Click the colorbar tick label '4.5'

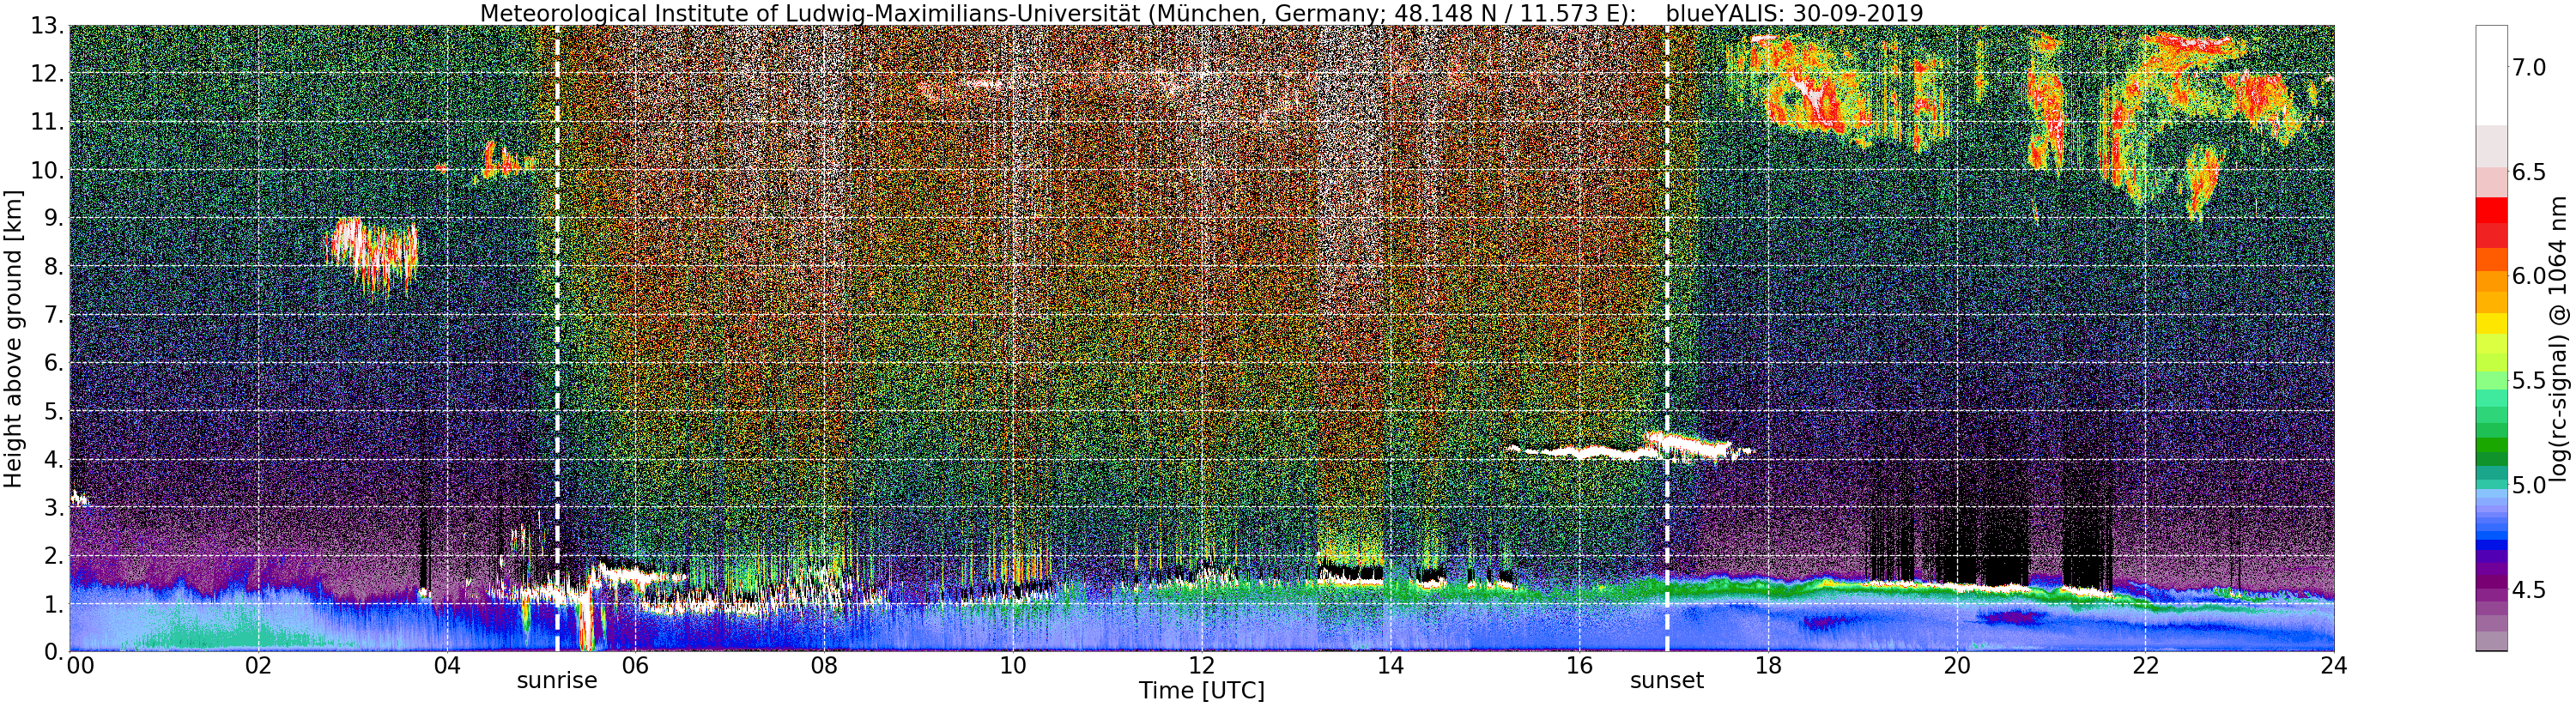2528,590
